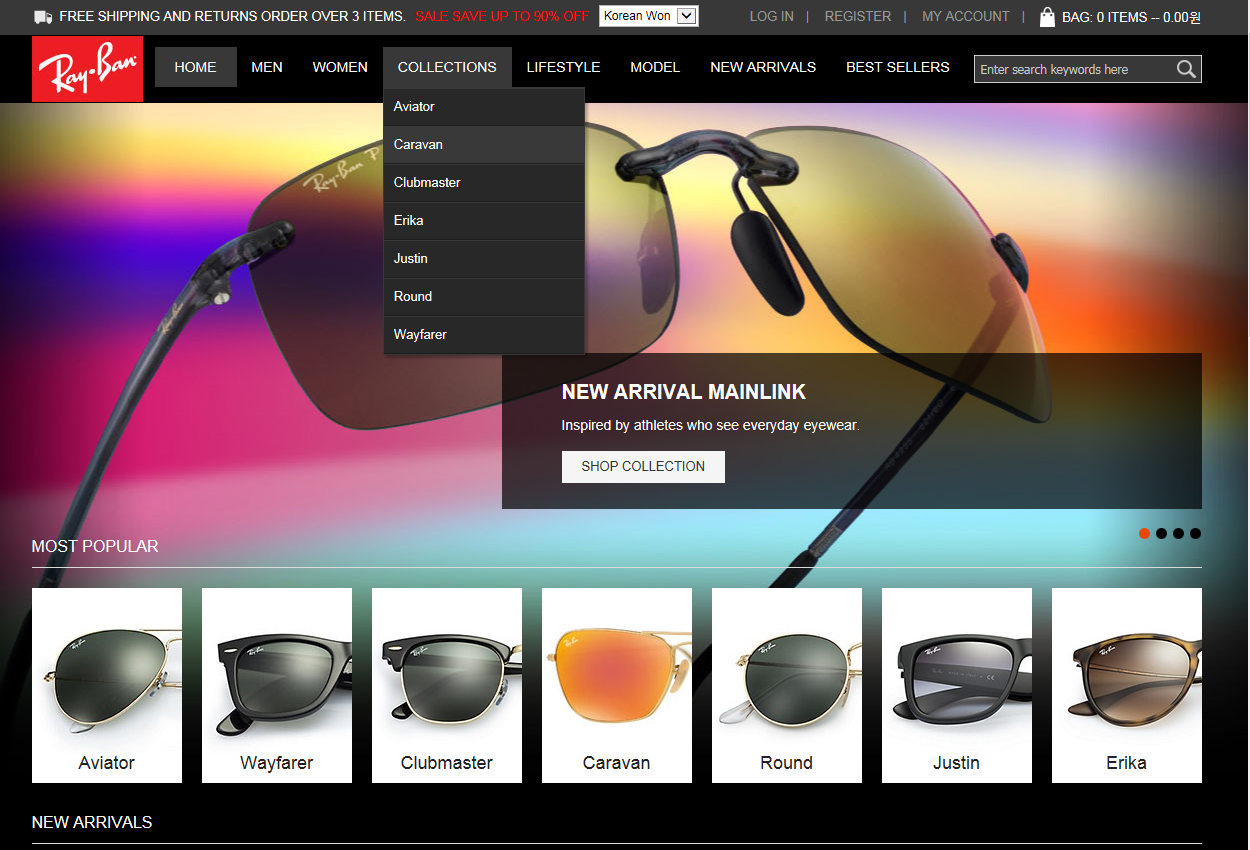The image size is (1250, 850).
Task: Open the COLLECTIONS menu
Action: point(447,67)
